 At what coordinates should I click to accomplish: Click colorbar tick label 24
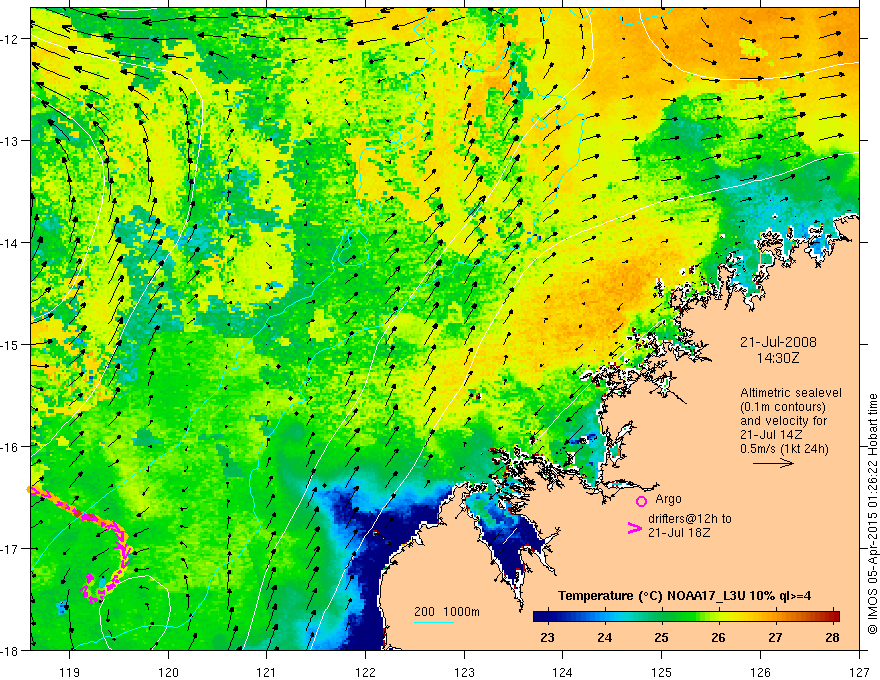pos(604,637)
